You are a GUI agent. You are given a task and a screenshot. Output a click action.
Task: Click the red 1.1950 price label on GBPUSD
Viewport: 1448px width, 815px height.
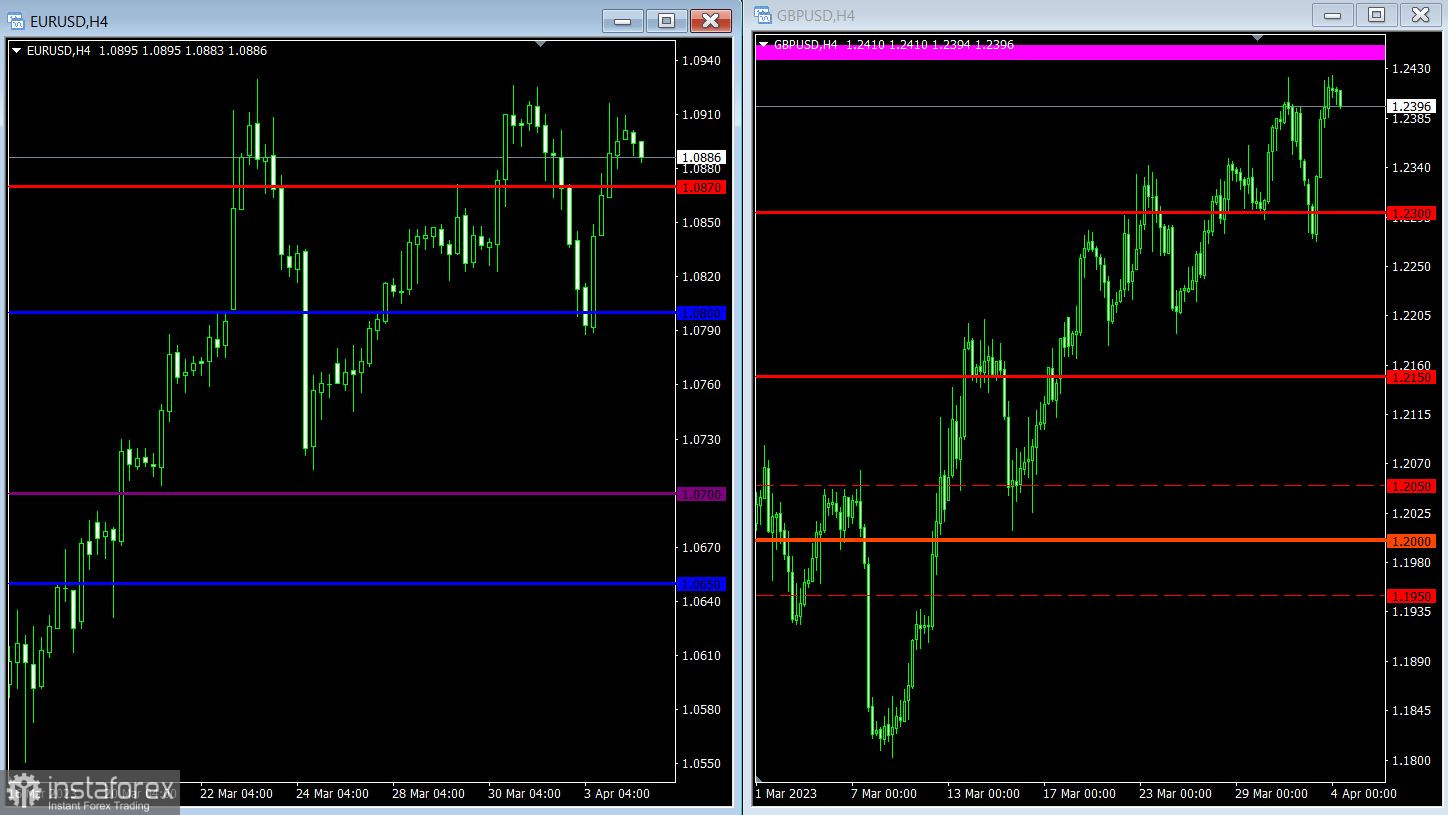[x=1411, y=596]
